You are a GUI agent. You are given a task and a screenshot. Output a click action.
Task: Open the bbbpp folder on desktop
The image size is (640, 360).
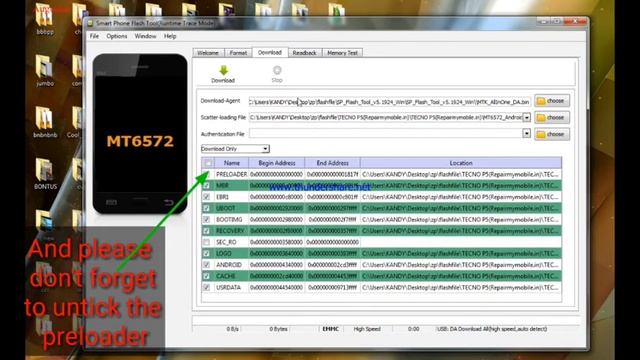point(44,19)
